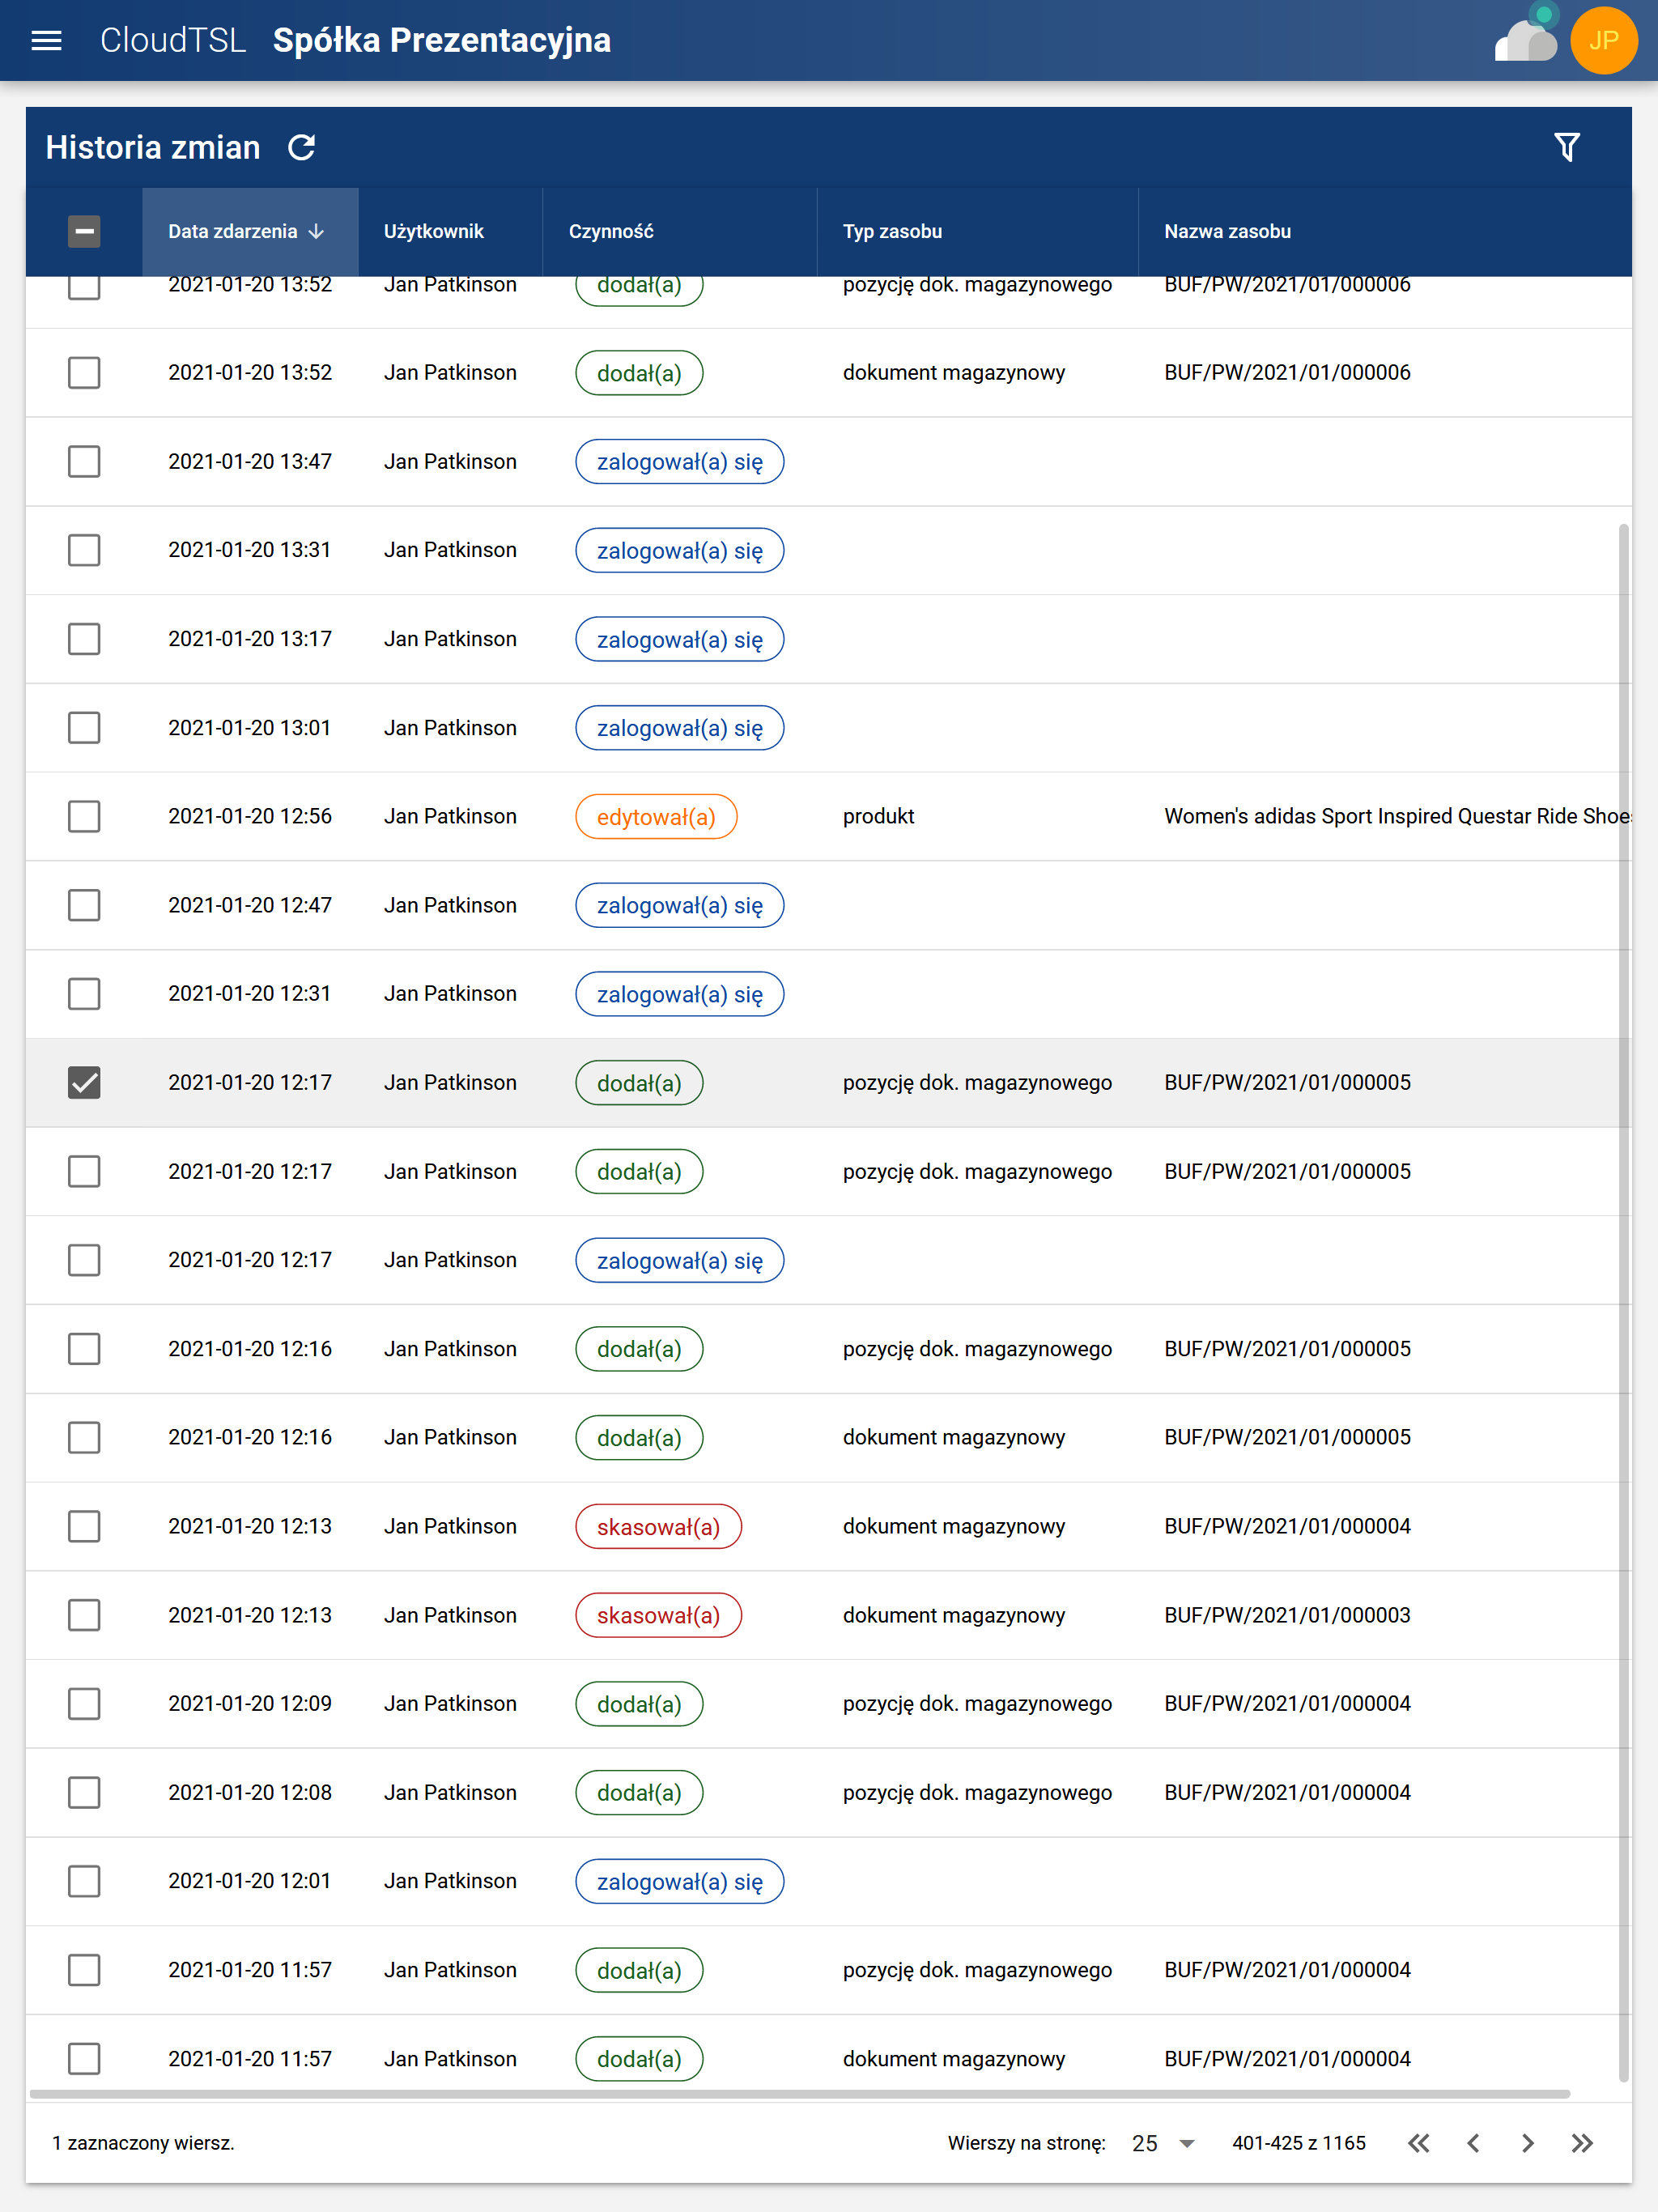1658x2212 pixels.
Task: Check the row dated 2021-01-20 13:47
Action: pyautogui.click(x=84, y=462)
